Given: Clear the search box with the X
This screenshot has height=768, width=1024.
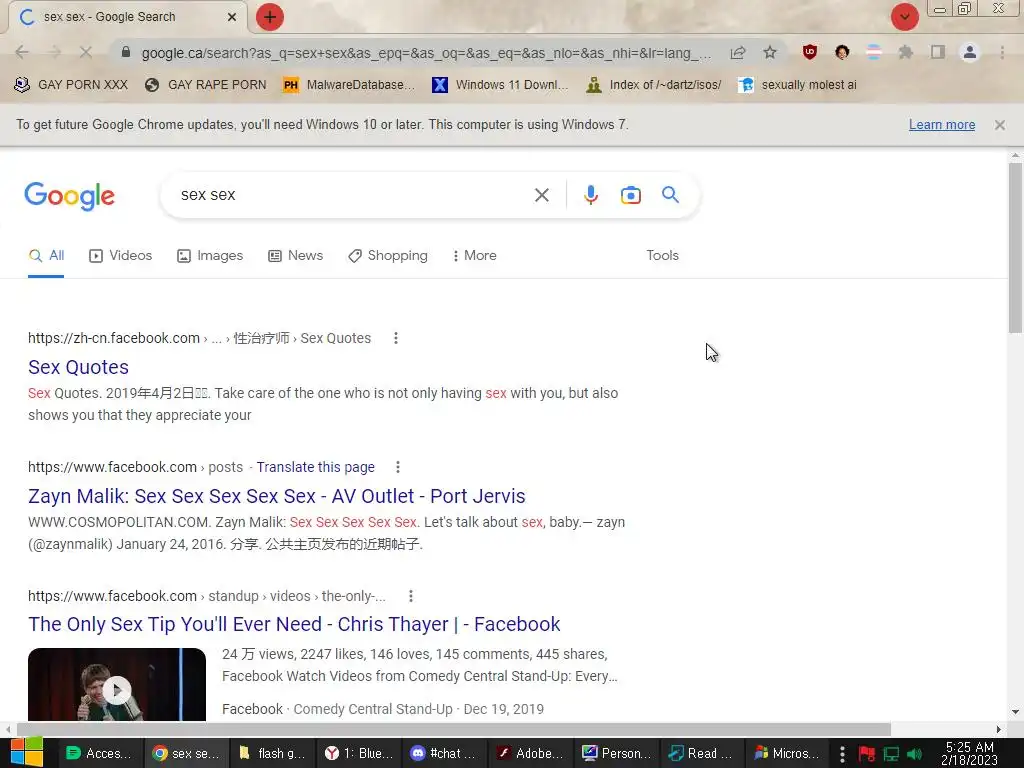Looking at the screenshot, I should pyautogui.click(x=541, y=195).
